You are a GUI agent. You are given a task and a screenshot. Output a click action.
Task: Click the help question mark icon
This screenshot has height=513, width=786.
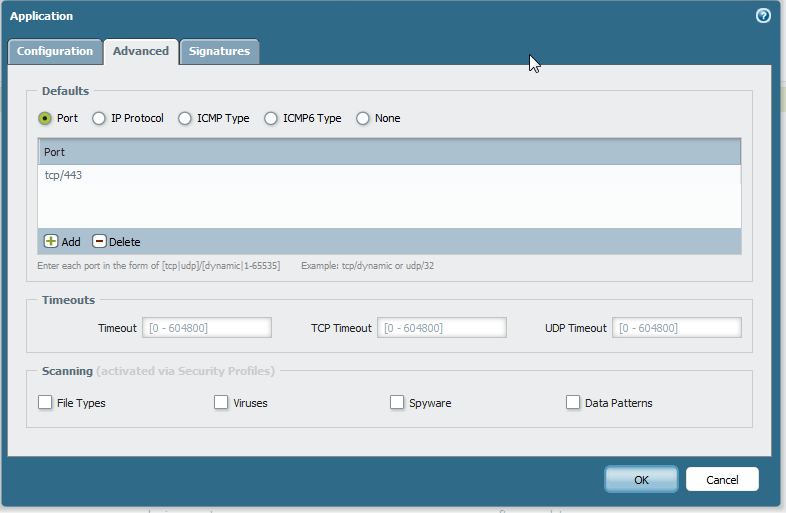(763, 16)
